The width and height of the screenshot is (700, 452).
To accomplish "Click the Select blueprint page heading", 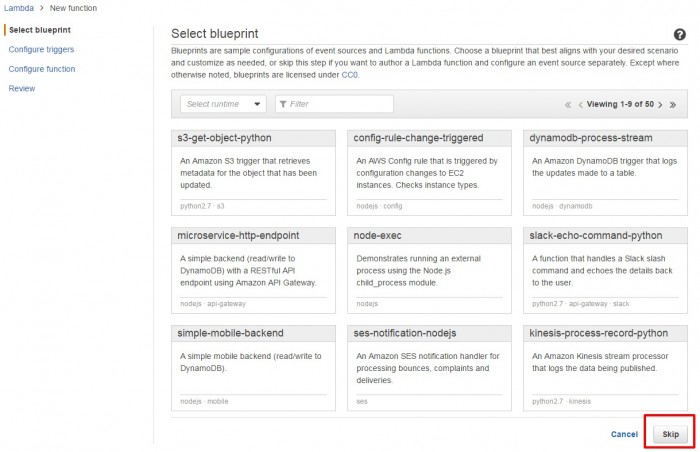I will 215,34.
